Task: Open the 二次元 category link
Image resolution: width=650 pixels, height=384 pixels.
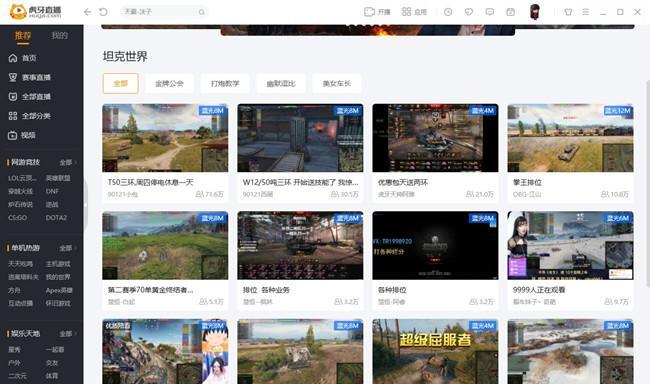Action: 17,376
